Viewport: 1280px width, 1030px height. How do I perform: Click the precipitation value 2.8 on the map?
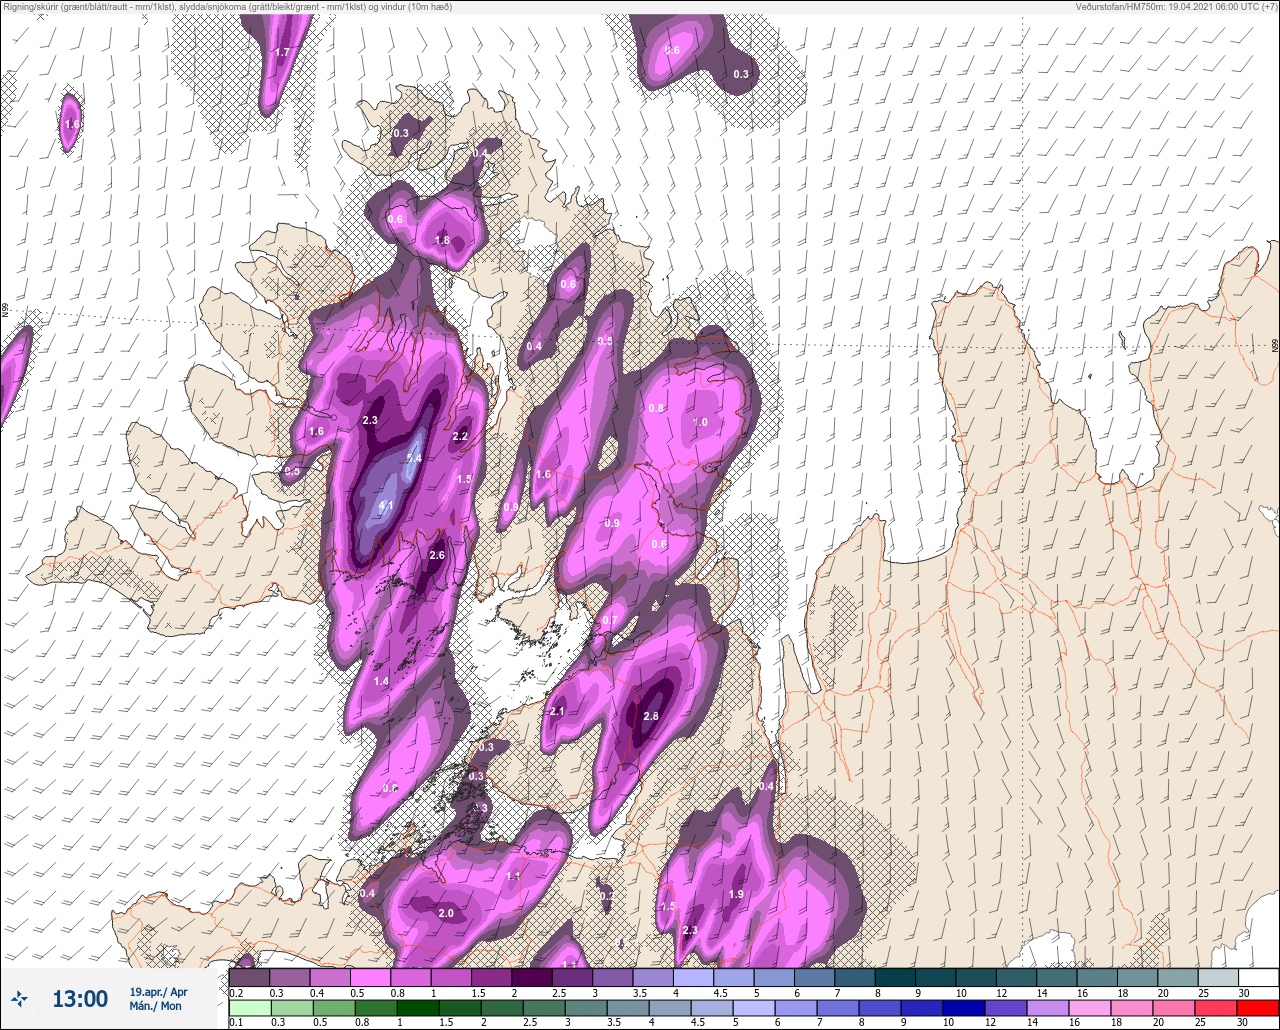pos(651,717)
